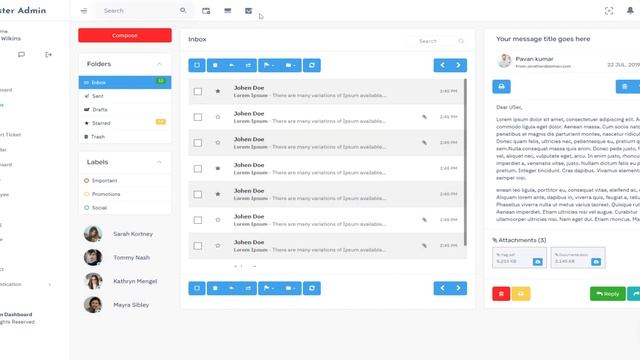Tick the checkbox of the second Johen Doe email

pyautogui.click(x=198, y=117)
